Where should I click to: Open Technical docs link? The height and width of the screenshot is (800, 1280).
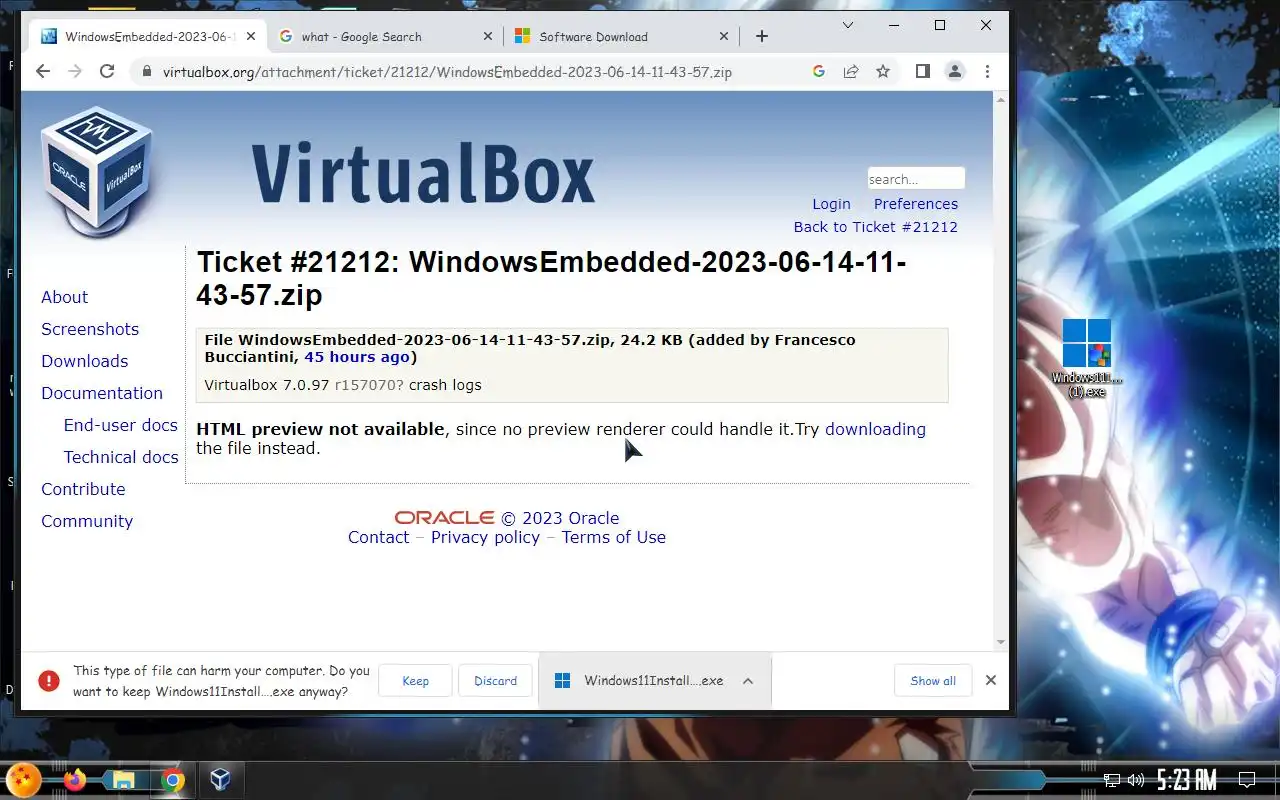[x=121, y=457]
